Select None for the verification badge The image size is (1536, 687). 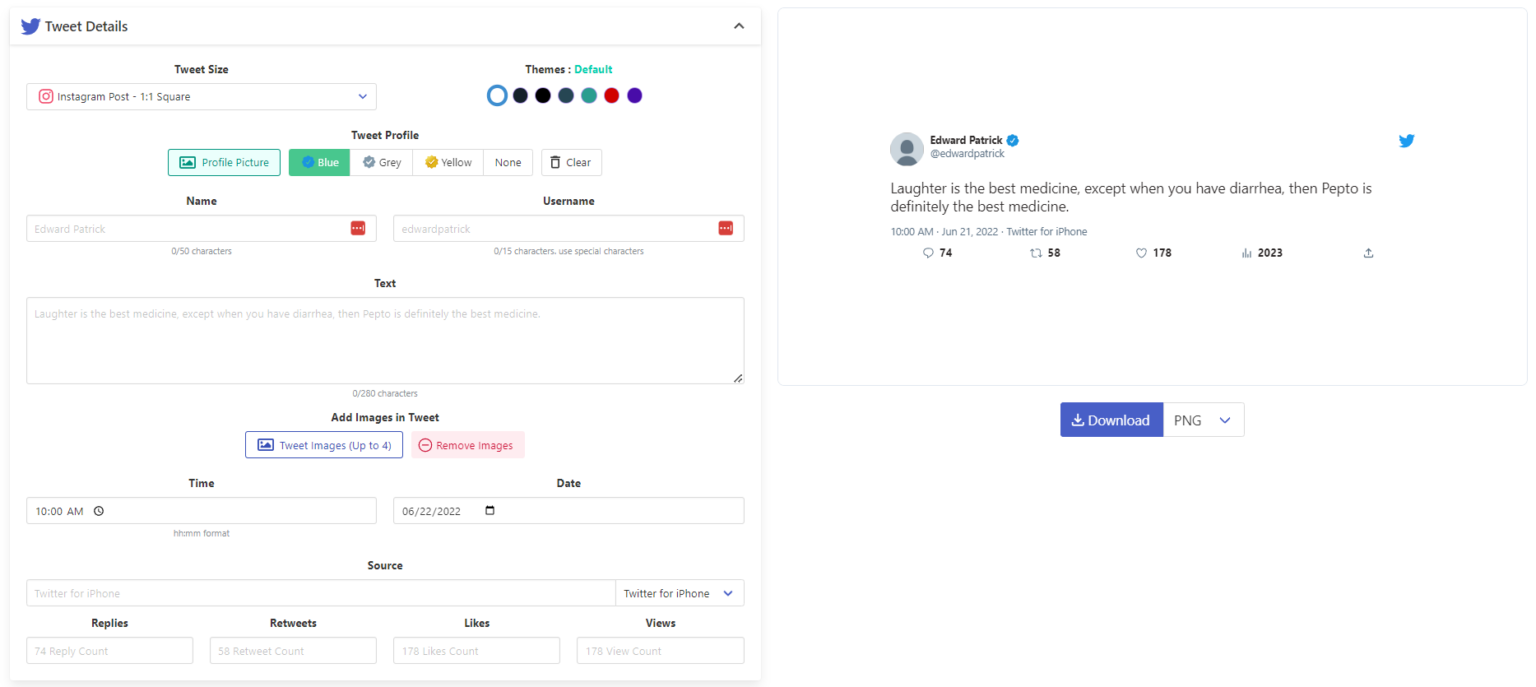pyautogui.click(x=508, y=162)
